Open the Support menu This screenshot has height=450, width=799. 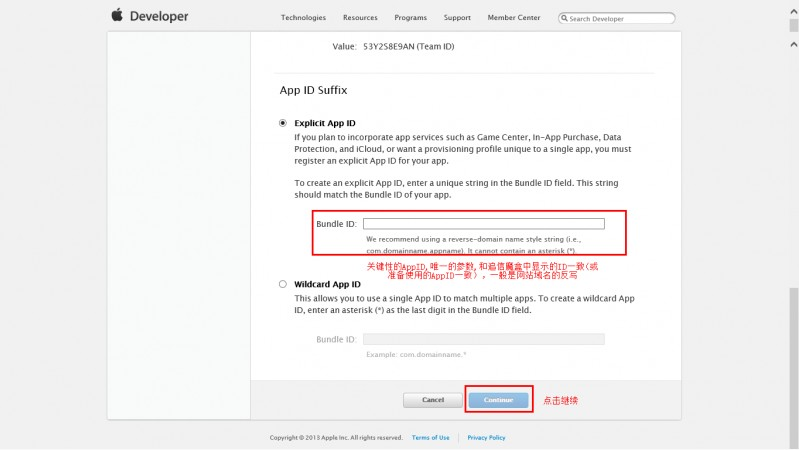[457, 17]
